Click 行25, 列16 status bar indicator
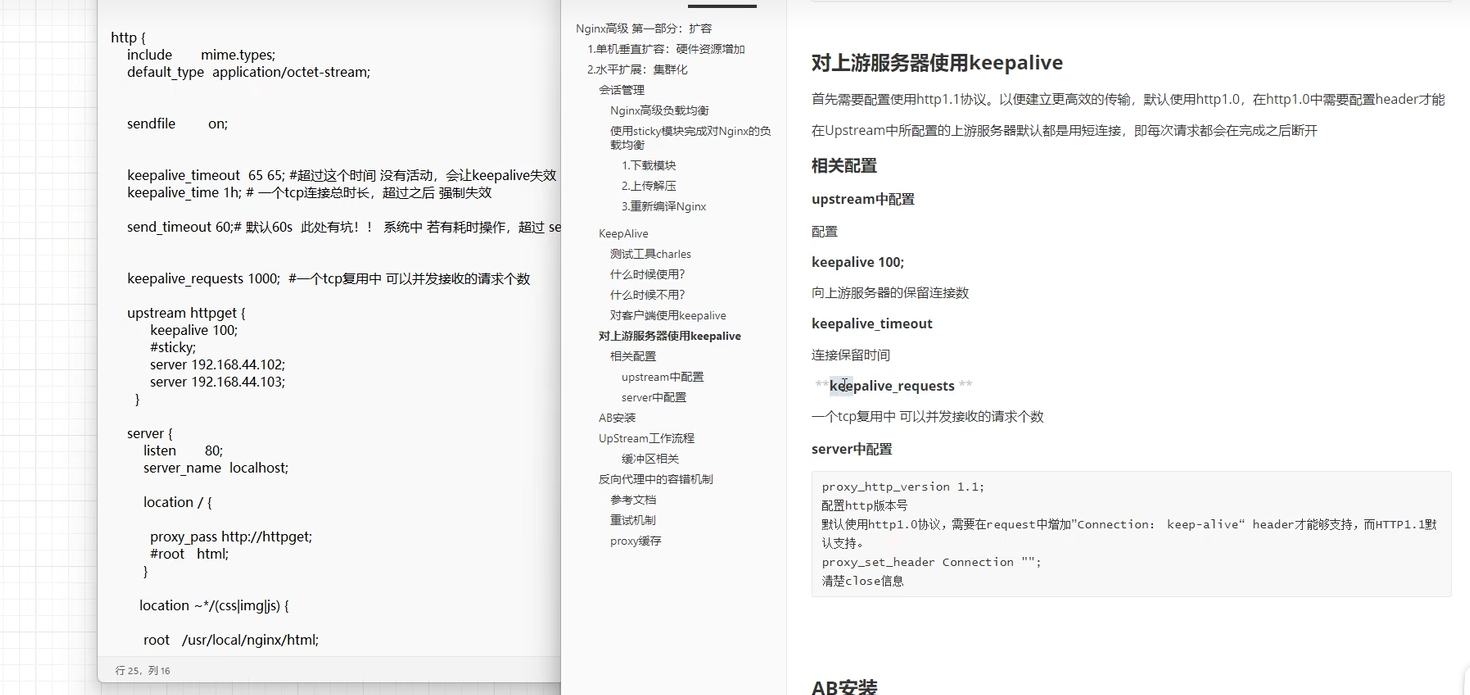 click(x=143, y=671)
